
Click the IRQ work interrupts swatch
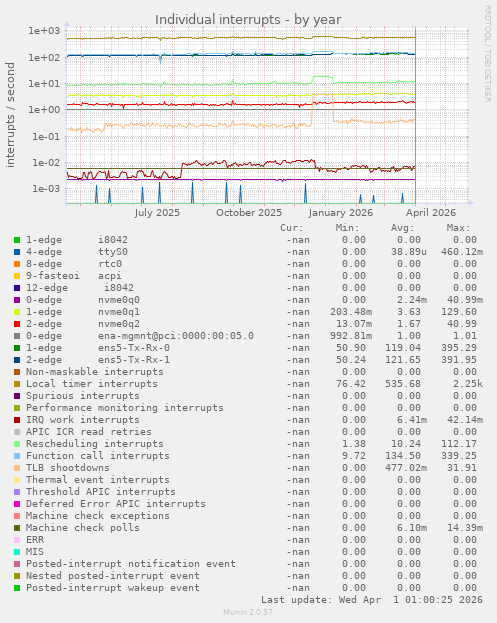click(17, 420)
